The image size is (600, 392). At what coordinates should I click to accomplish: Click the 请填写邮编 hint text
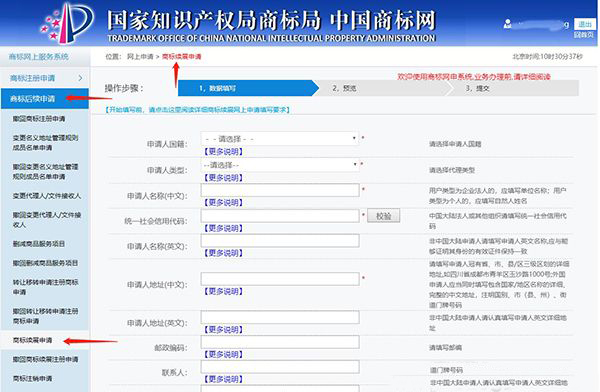(x=445, y=348)
